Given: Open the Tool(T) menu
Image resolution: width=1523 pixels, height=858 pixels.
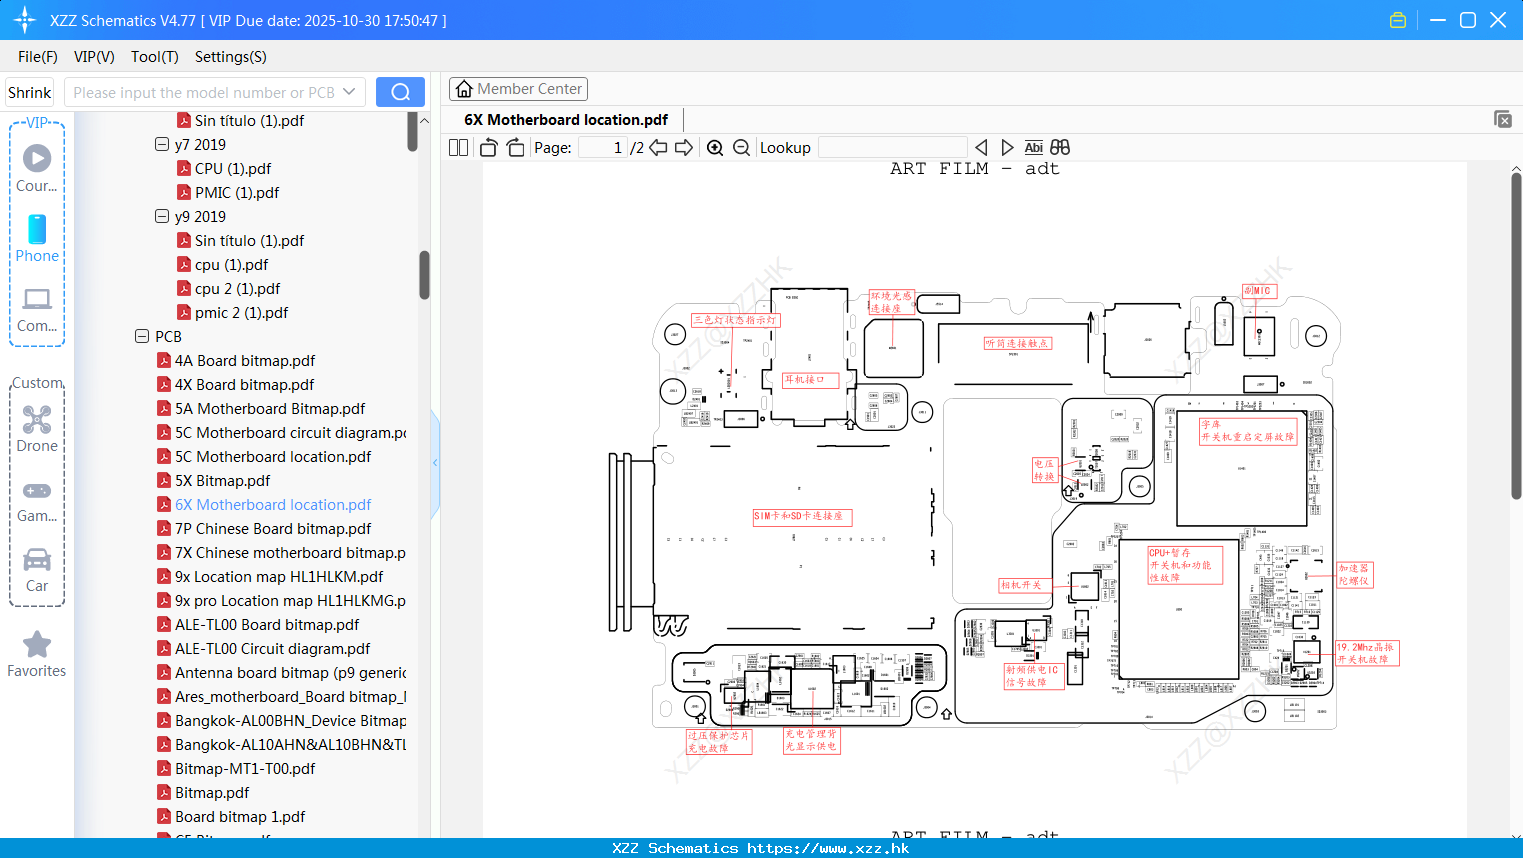Looking at the screenshot, I should click(x=155, y=57).
